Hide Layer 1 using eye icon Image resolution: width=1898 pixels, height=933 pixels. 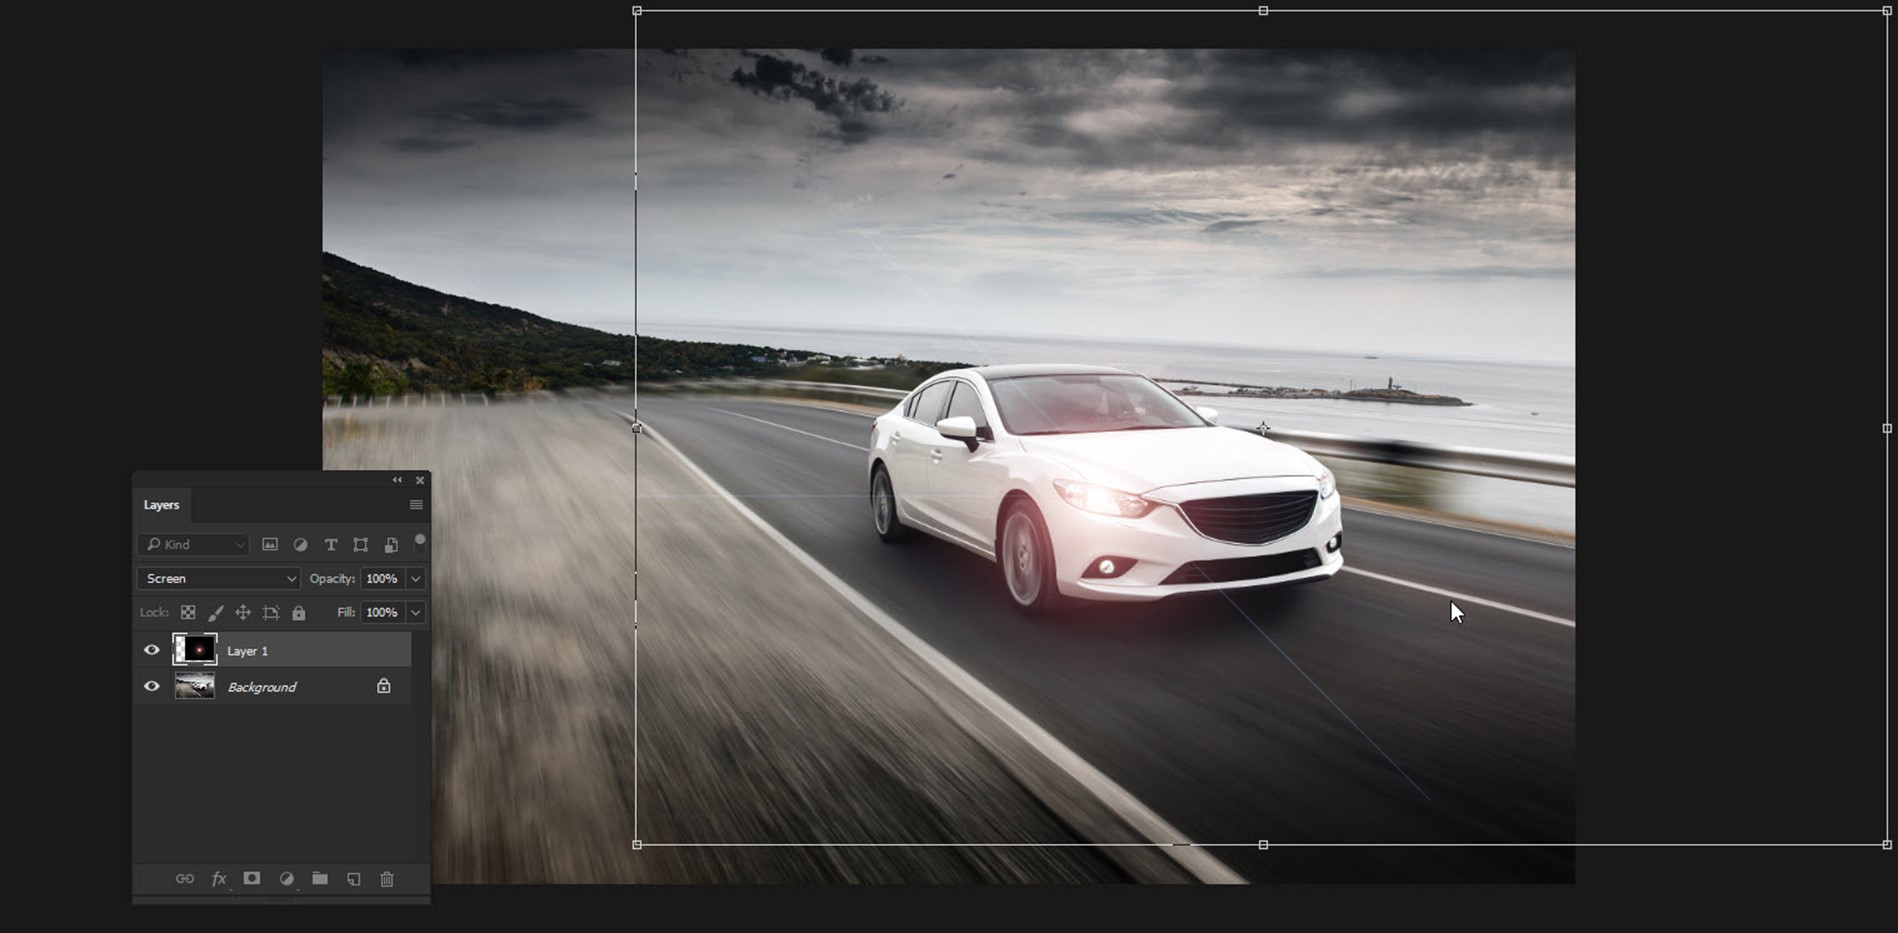(152, 650)
